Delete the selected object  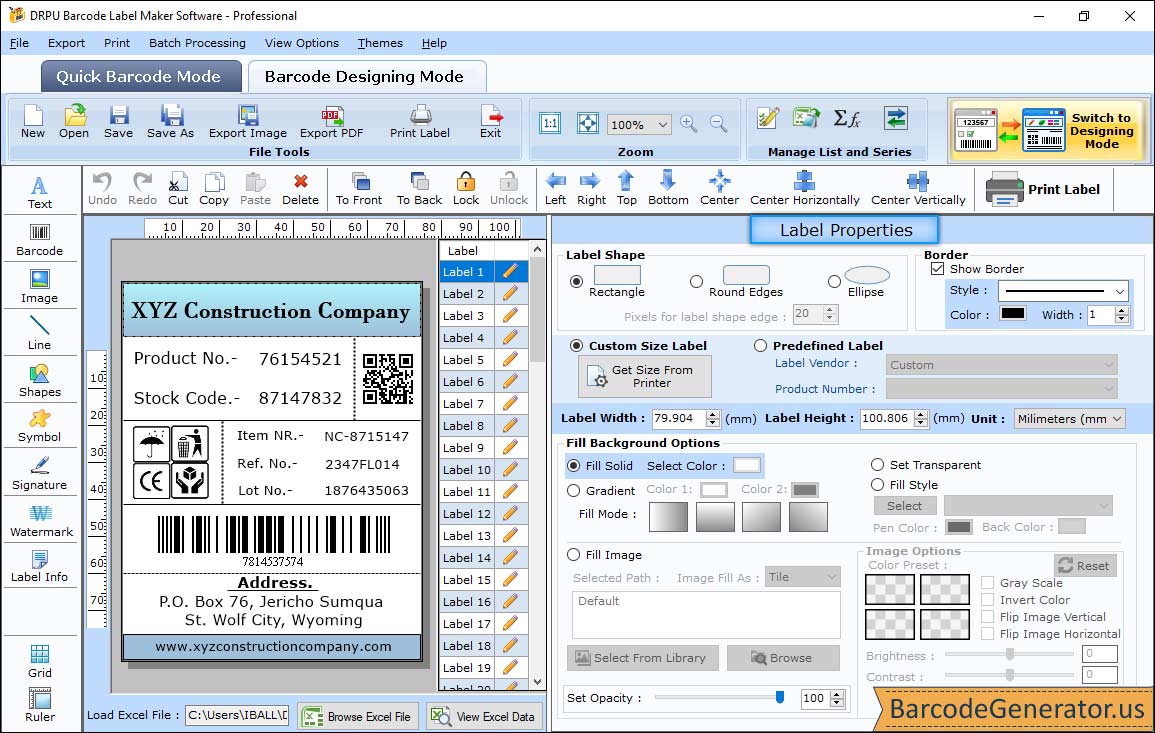tap(301, 189)
